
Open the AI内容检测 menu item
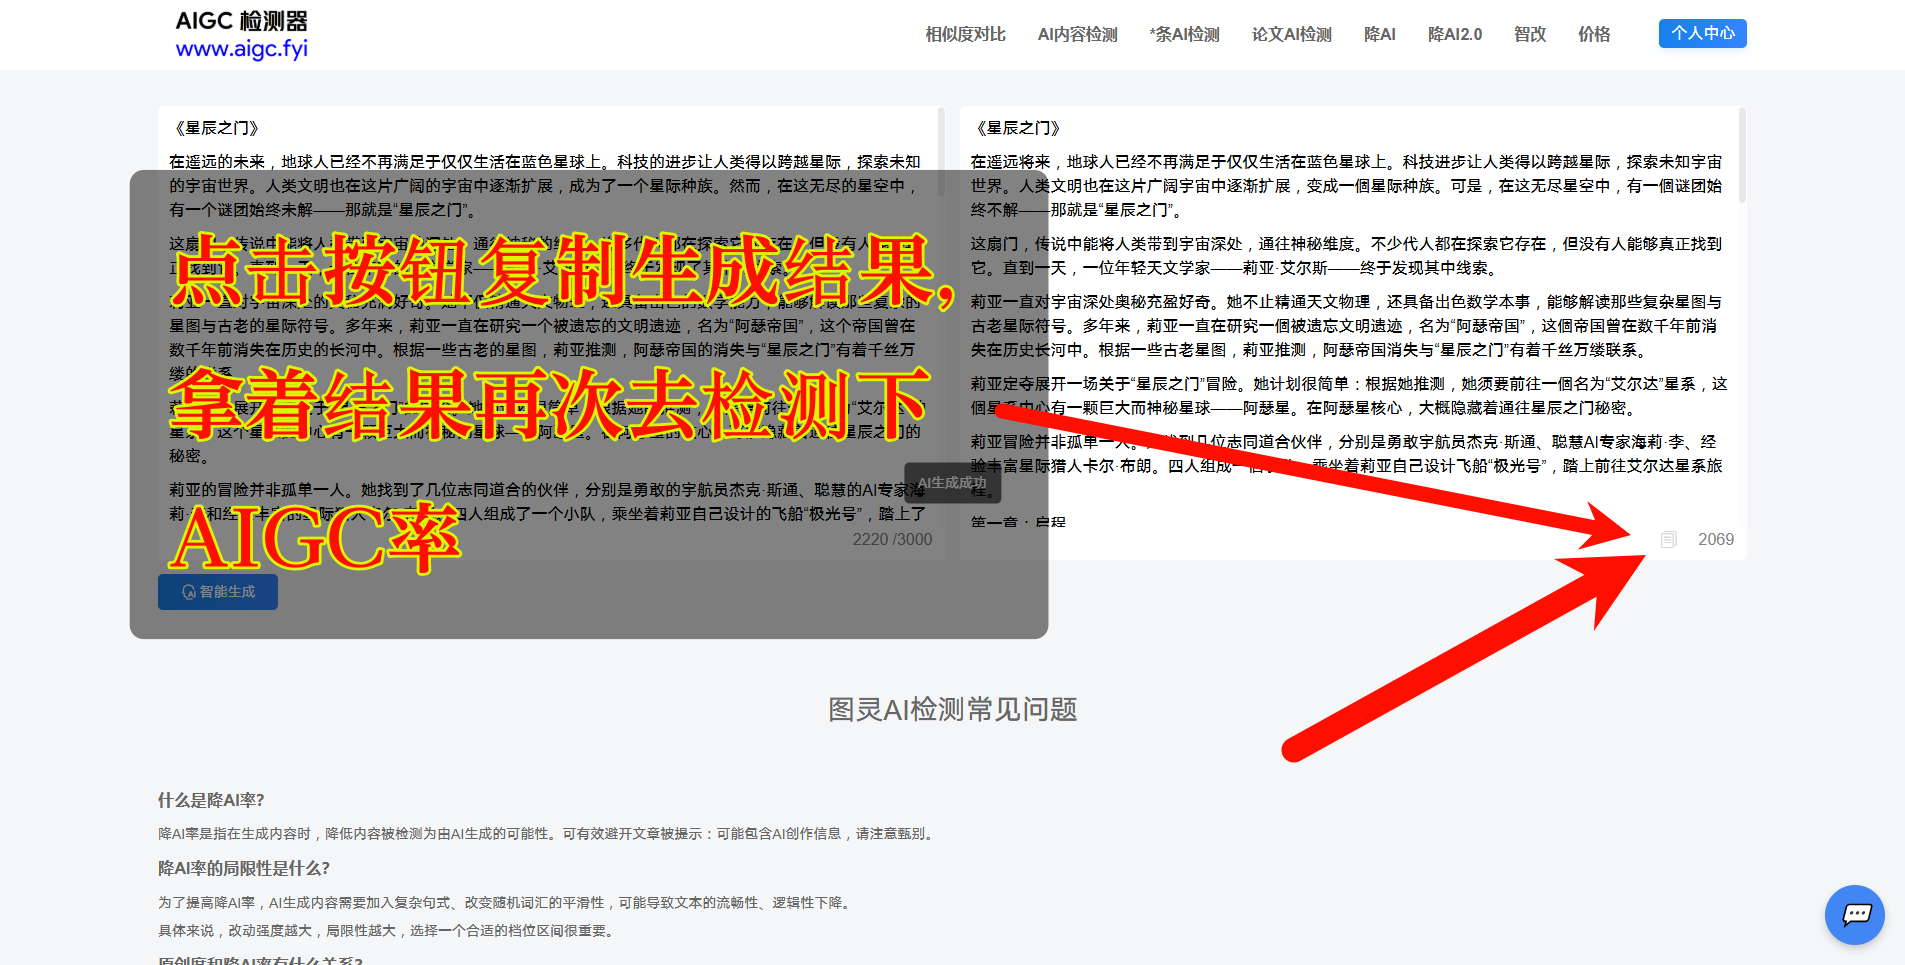(x=1076, y=33)
